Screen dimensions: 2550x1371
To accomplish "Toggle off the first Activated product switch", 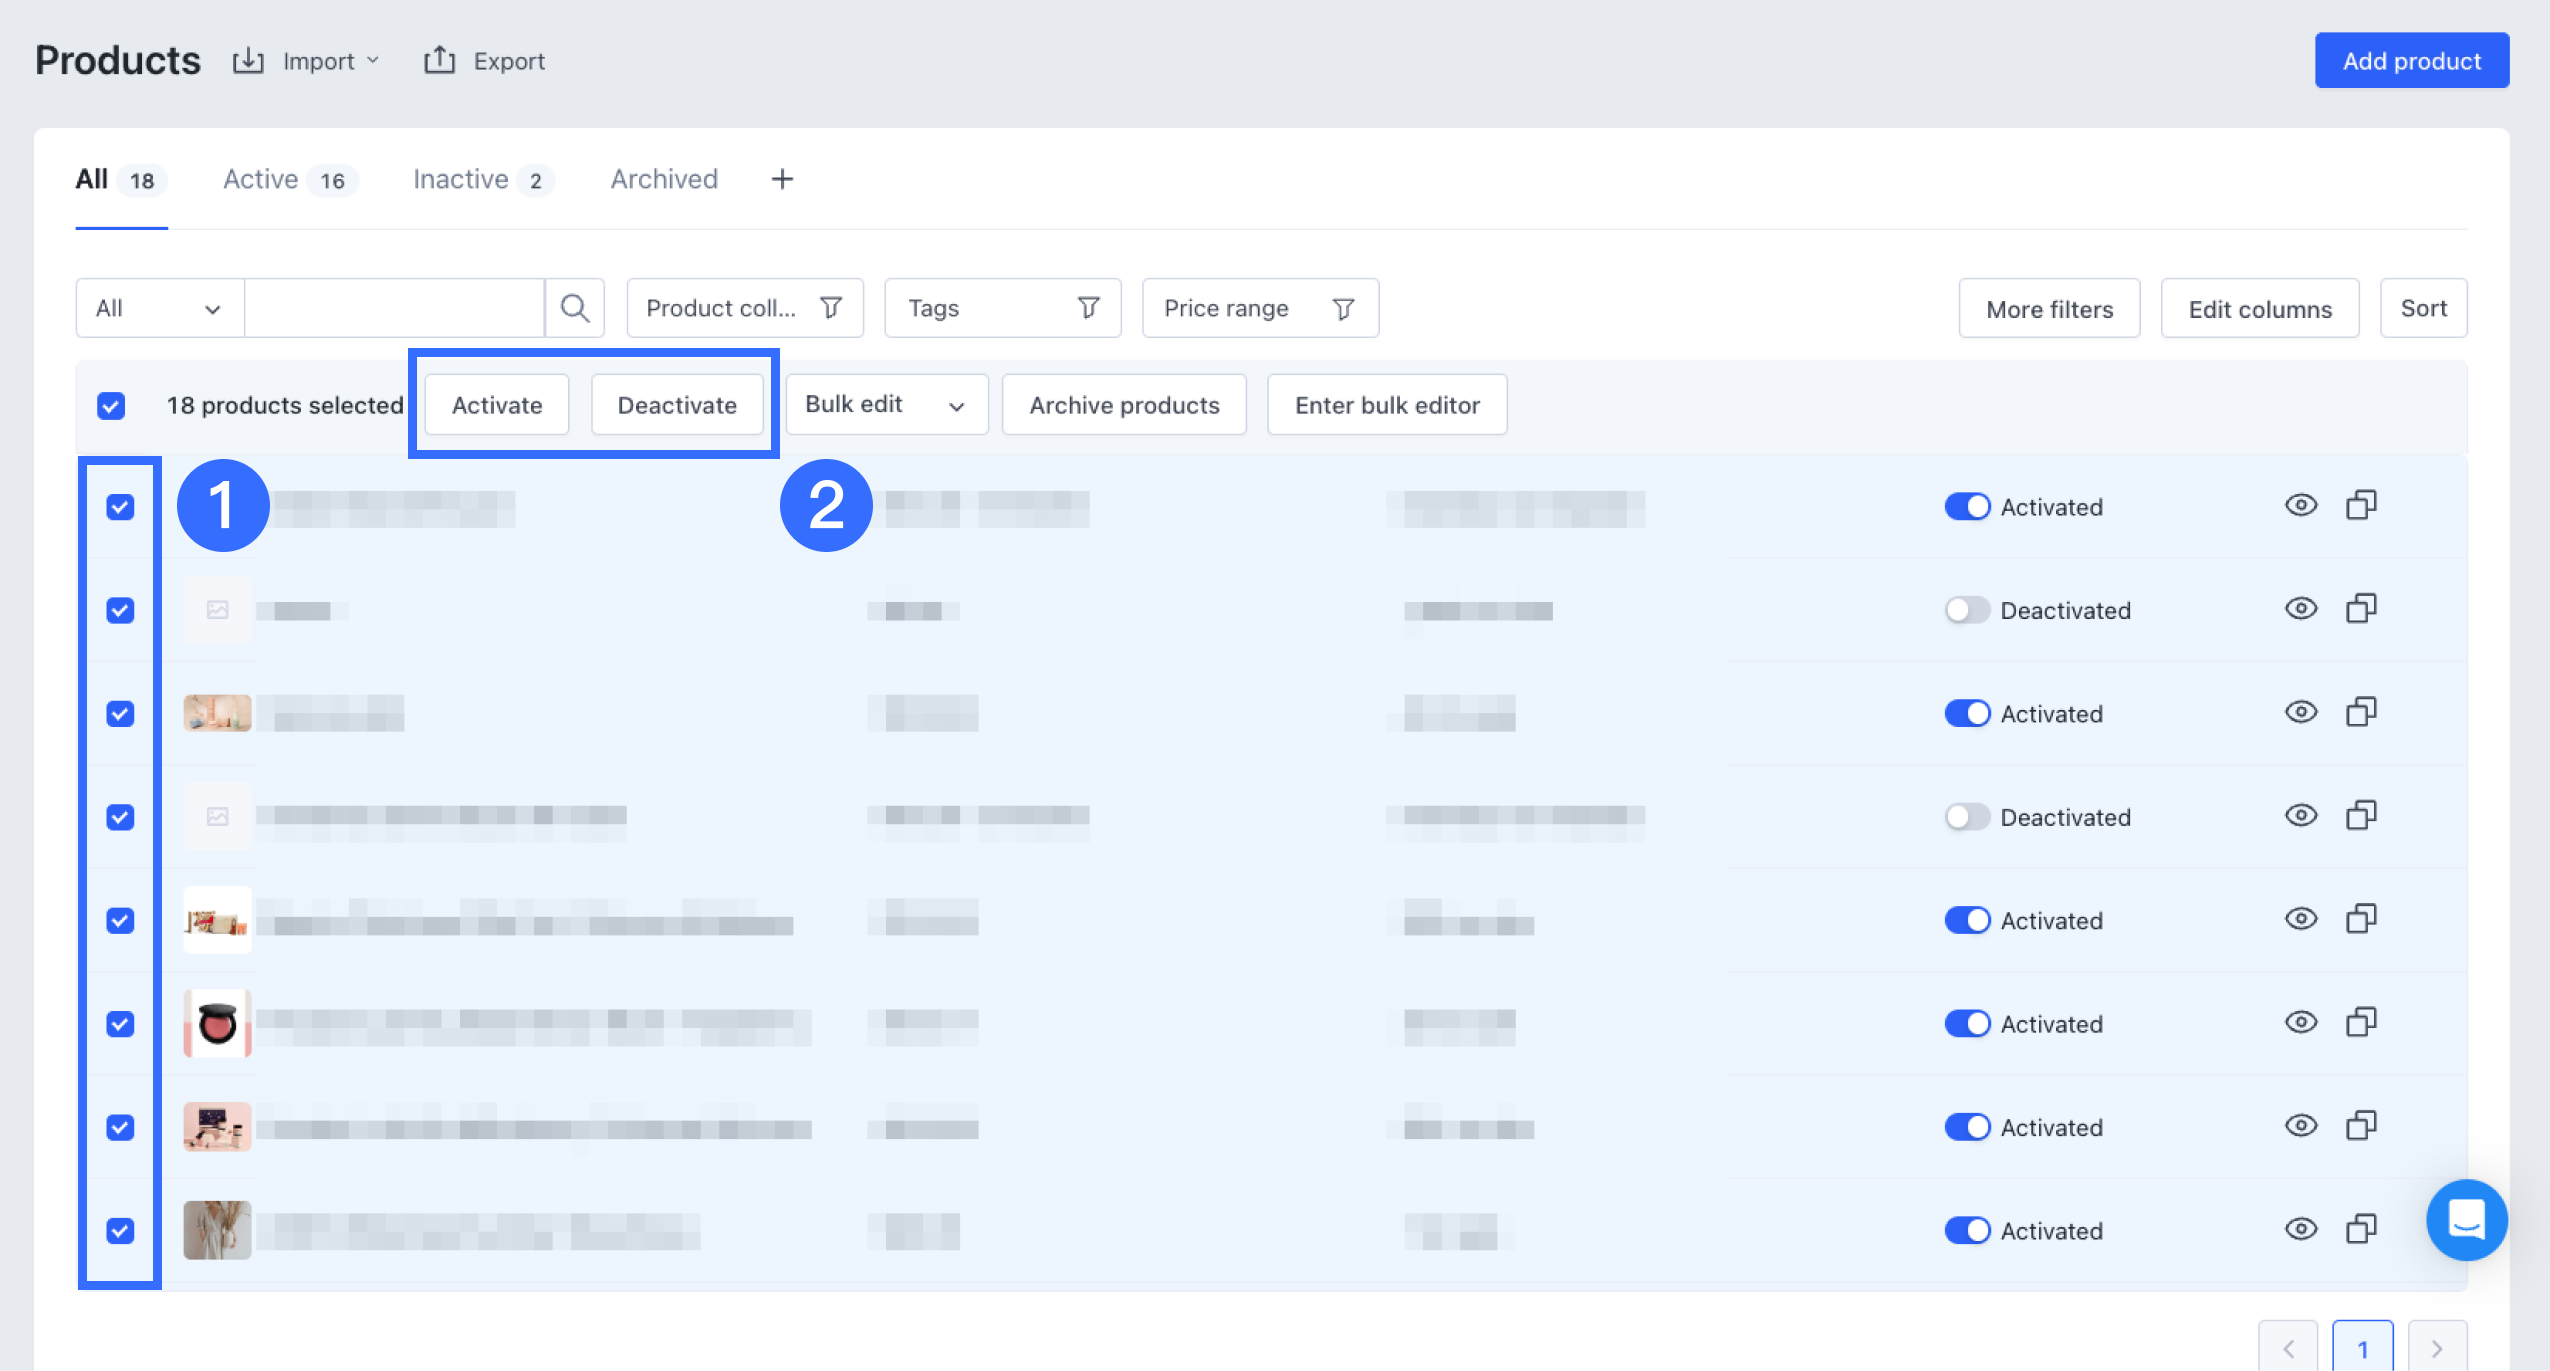I will coord(1967,507).
